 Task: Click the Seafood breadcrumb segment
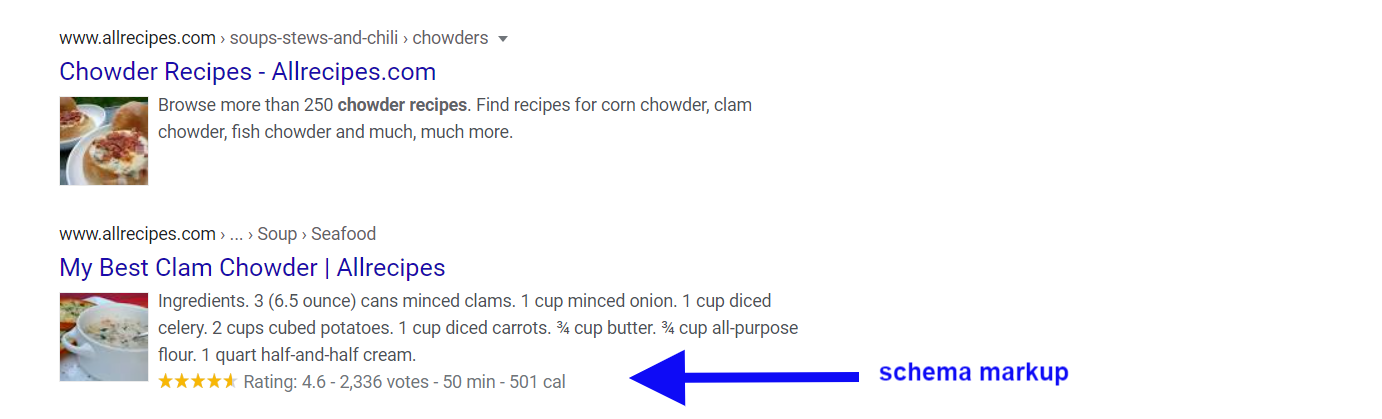click(x=343, y=234)
